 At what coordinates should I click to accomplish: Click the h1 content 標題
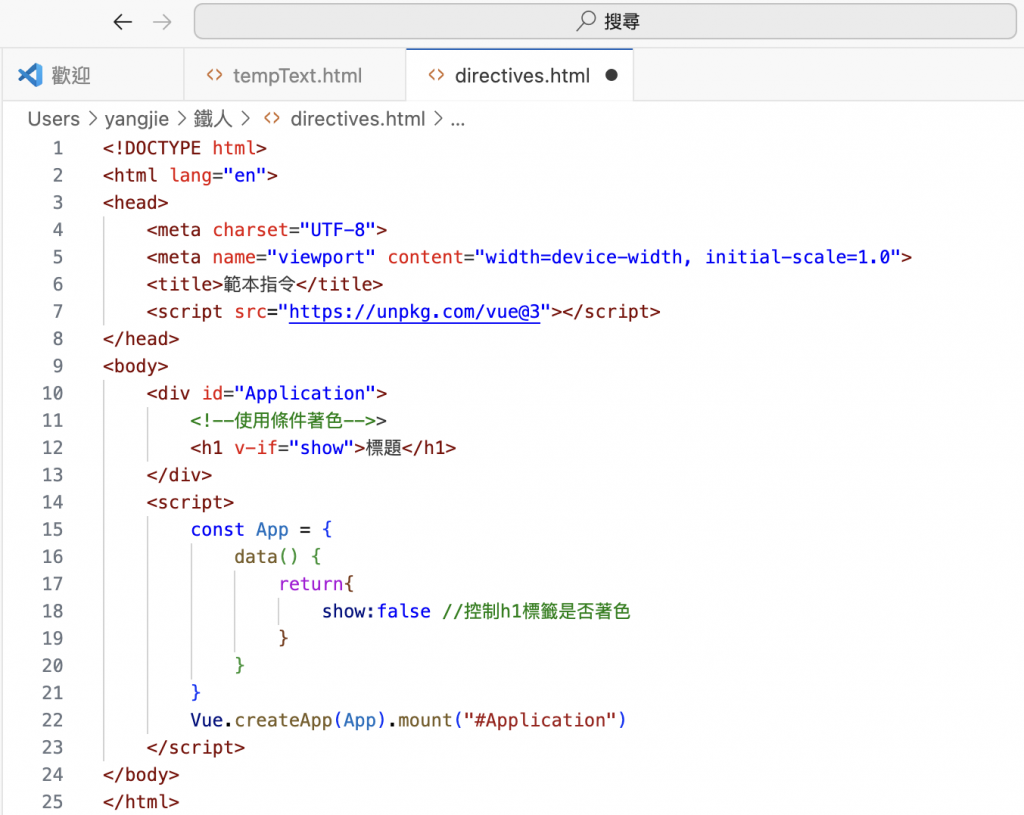coord(384,448)
